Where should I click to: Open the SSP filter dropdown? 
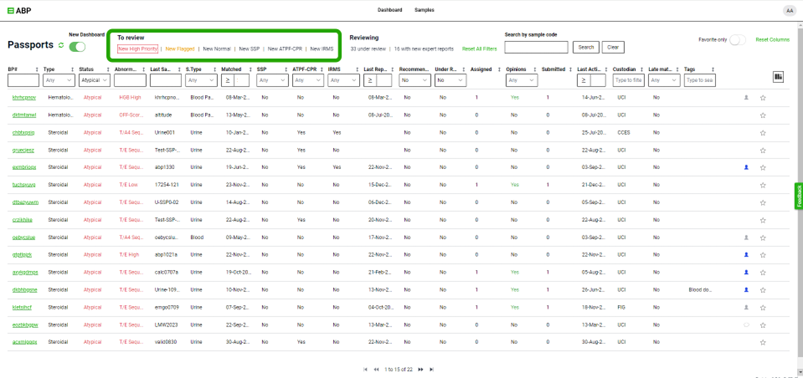(x=272, y=80)
